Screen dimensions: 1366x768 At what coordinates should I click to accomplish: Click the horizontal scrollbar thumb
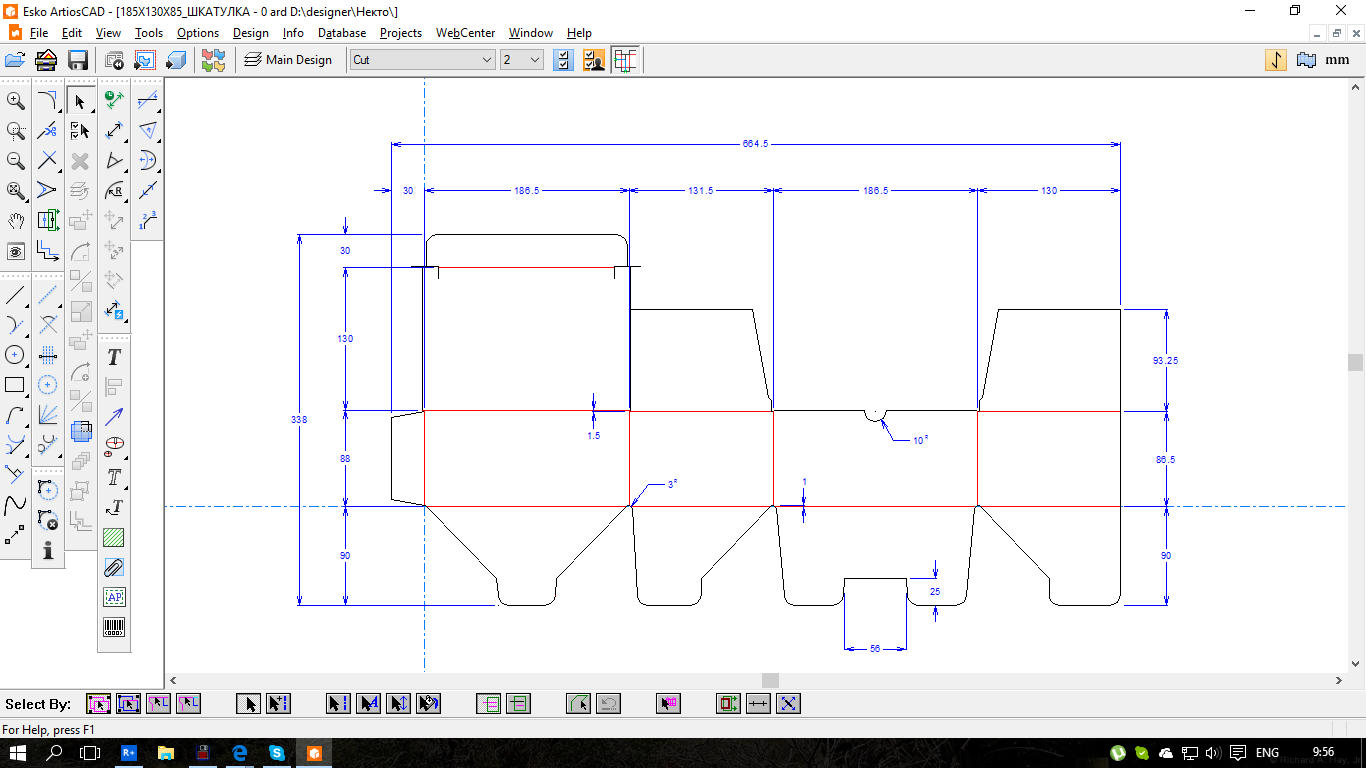[770, 680]
